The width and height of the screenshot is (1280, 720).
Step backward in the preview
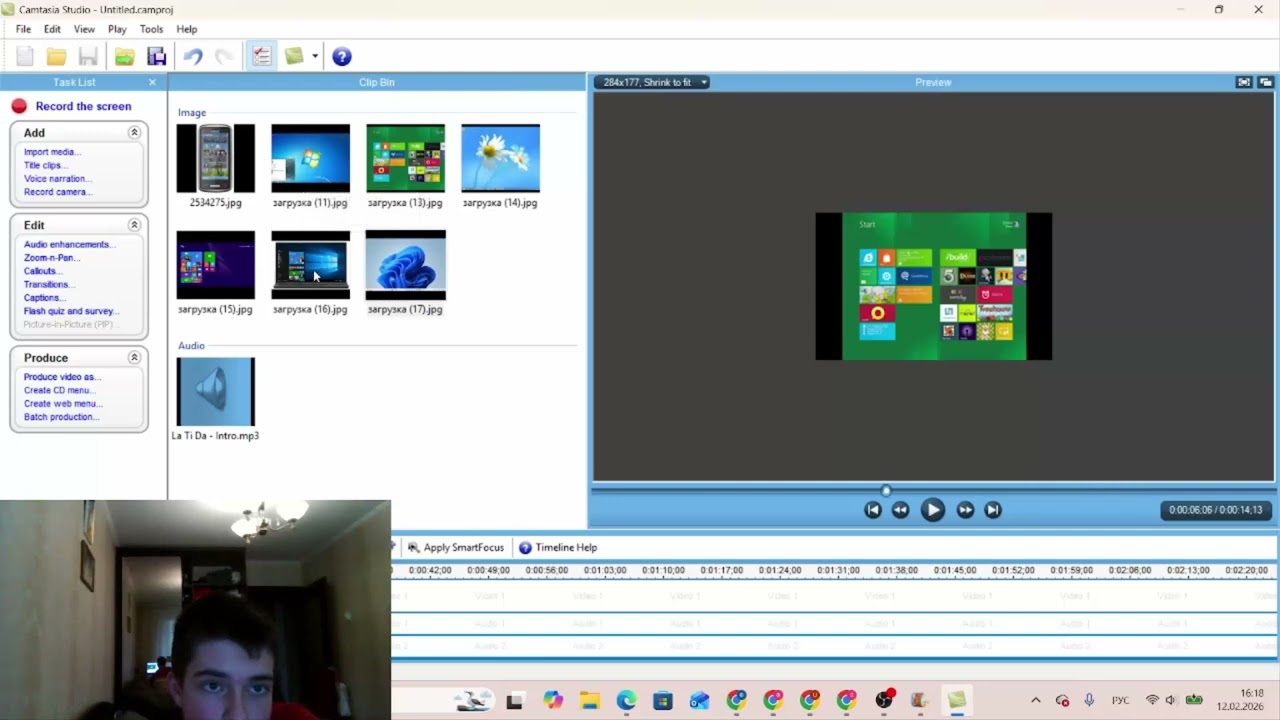pyautogui.click(x=900, y=510)
